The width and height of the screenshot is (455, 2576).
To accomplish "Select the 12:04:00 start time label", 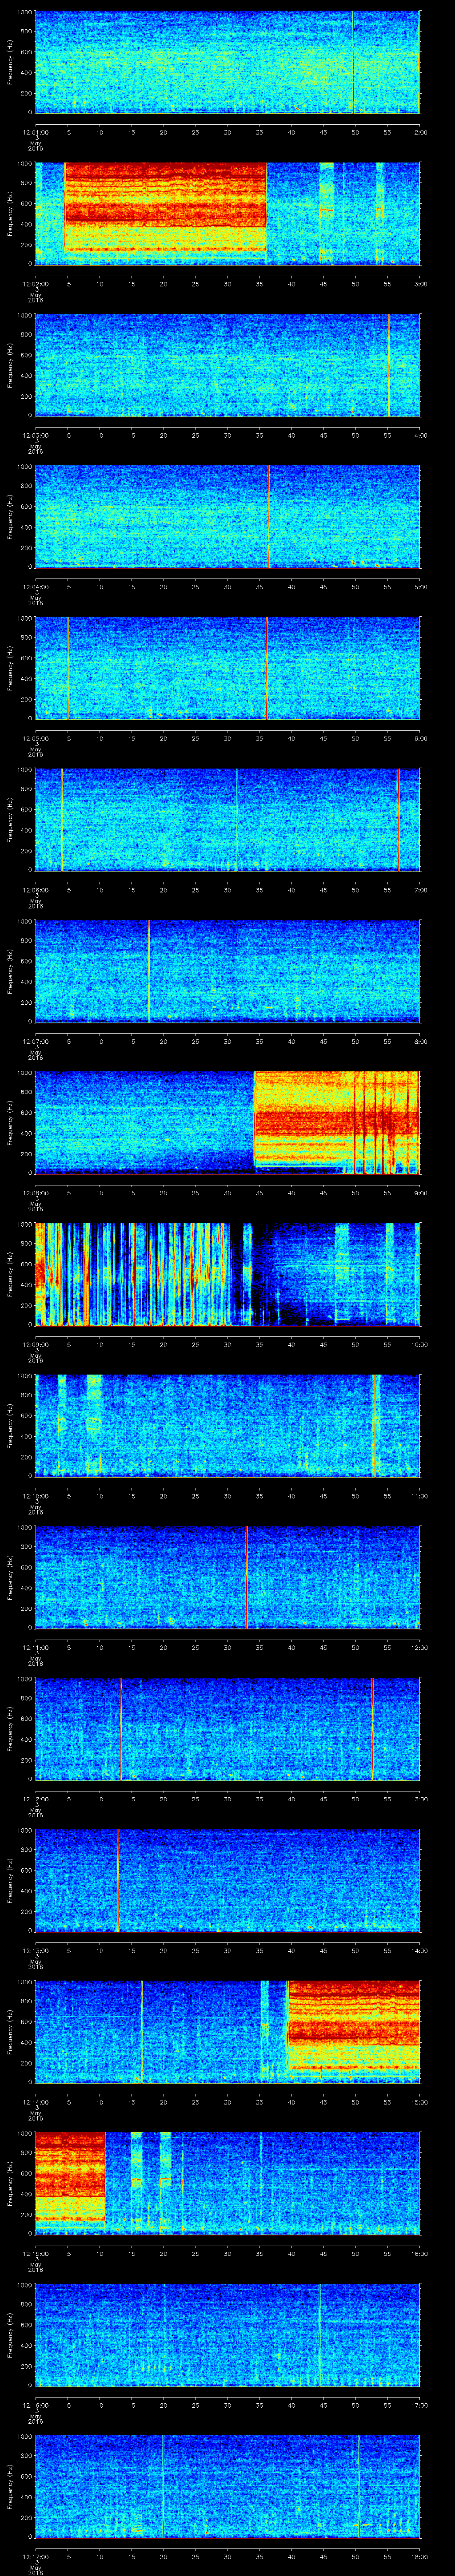I will click(x=35, y=587).
